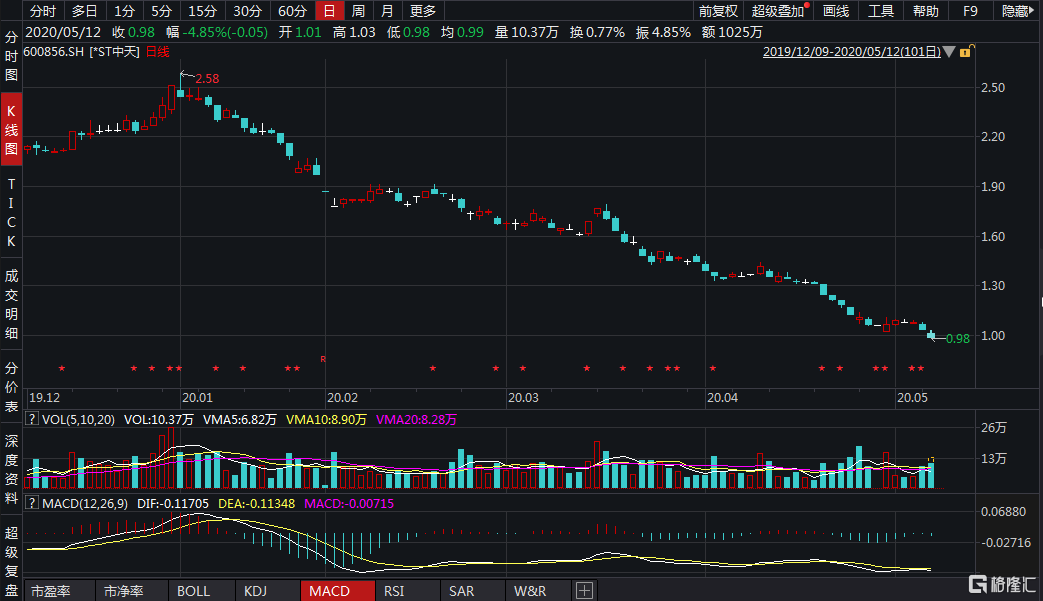Screen dimensions: 1043x601
Task: Click the DEA:-0.11348 value
Action: [257, 503]
